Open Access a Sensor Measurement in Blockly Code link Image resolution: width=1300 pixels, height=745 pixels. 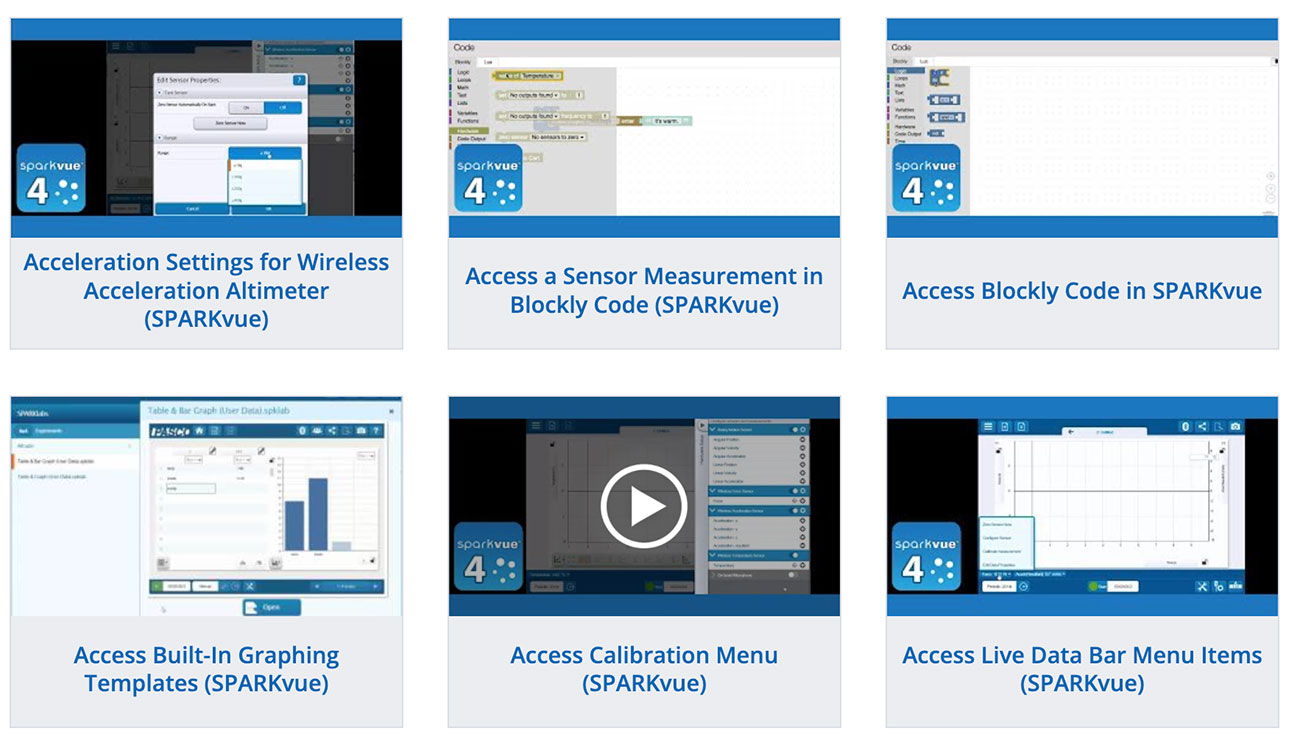[x=644, y=290]
